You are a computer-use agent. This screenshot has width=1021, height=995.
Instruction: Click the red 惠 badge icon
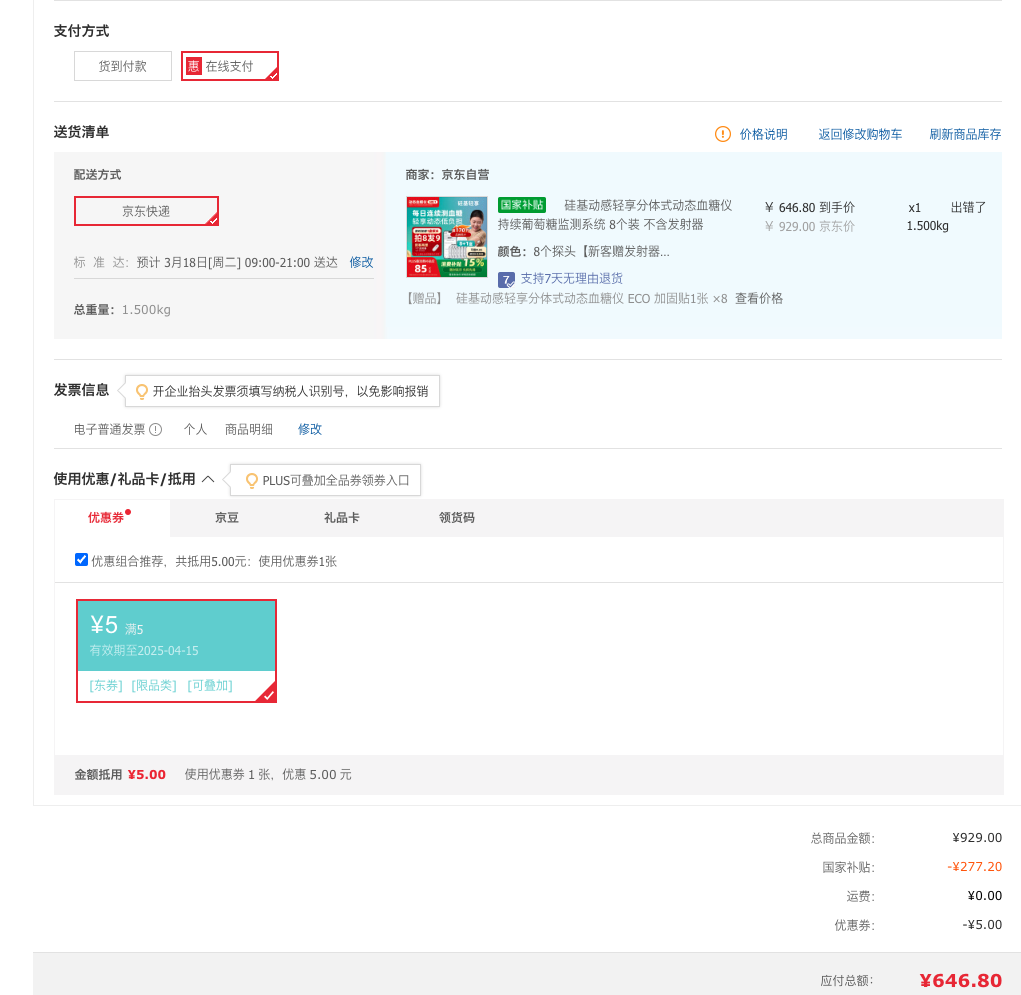(x=193, y=66)
